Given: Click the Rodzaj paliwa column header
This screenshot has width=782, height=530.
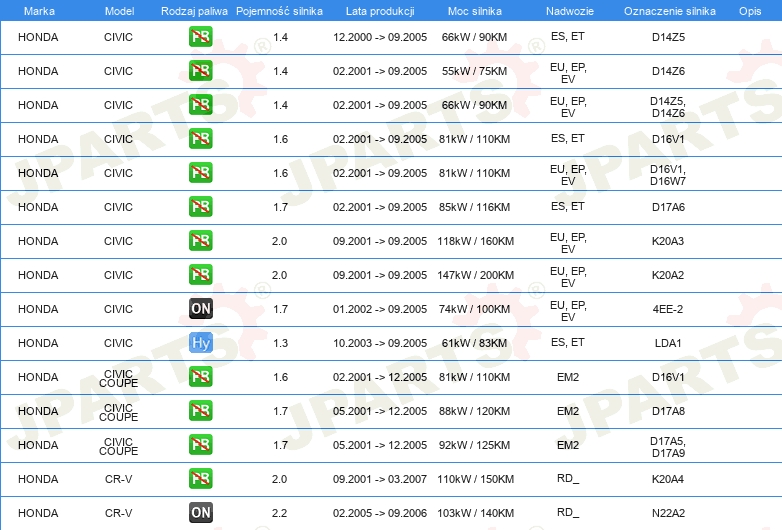Looking at the screenshot, I should coord(194,11).
